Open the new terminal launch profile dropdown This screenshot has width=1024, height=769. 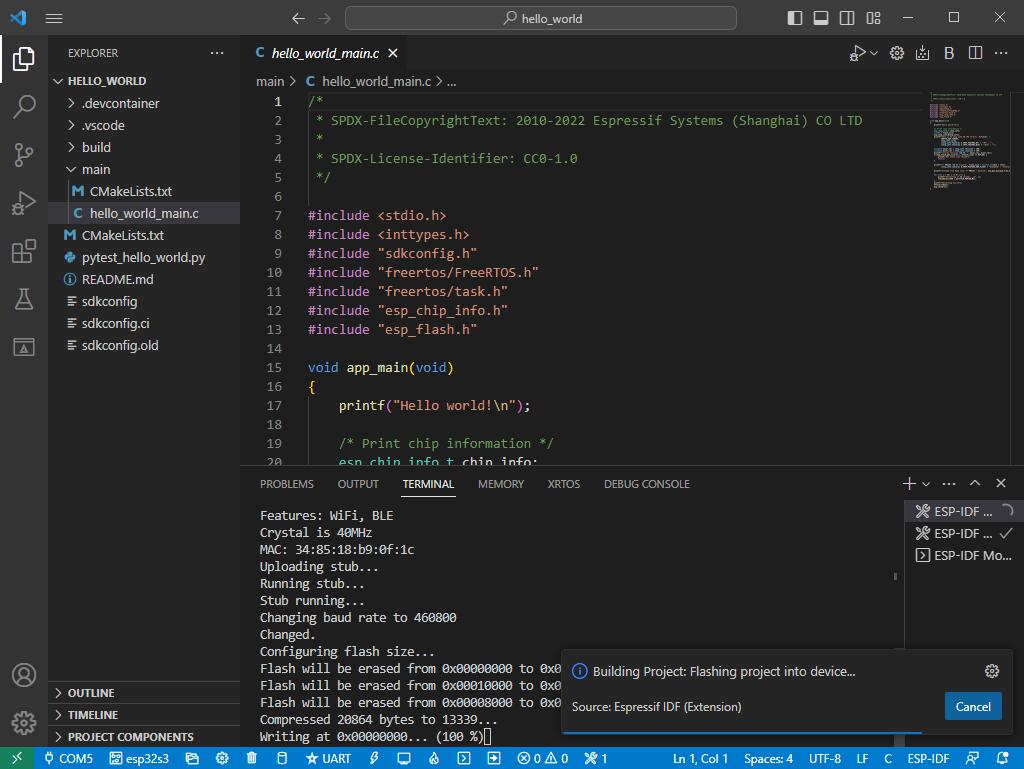pos(926,484)
